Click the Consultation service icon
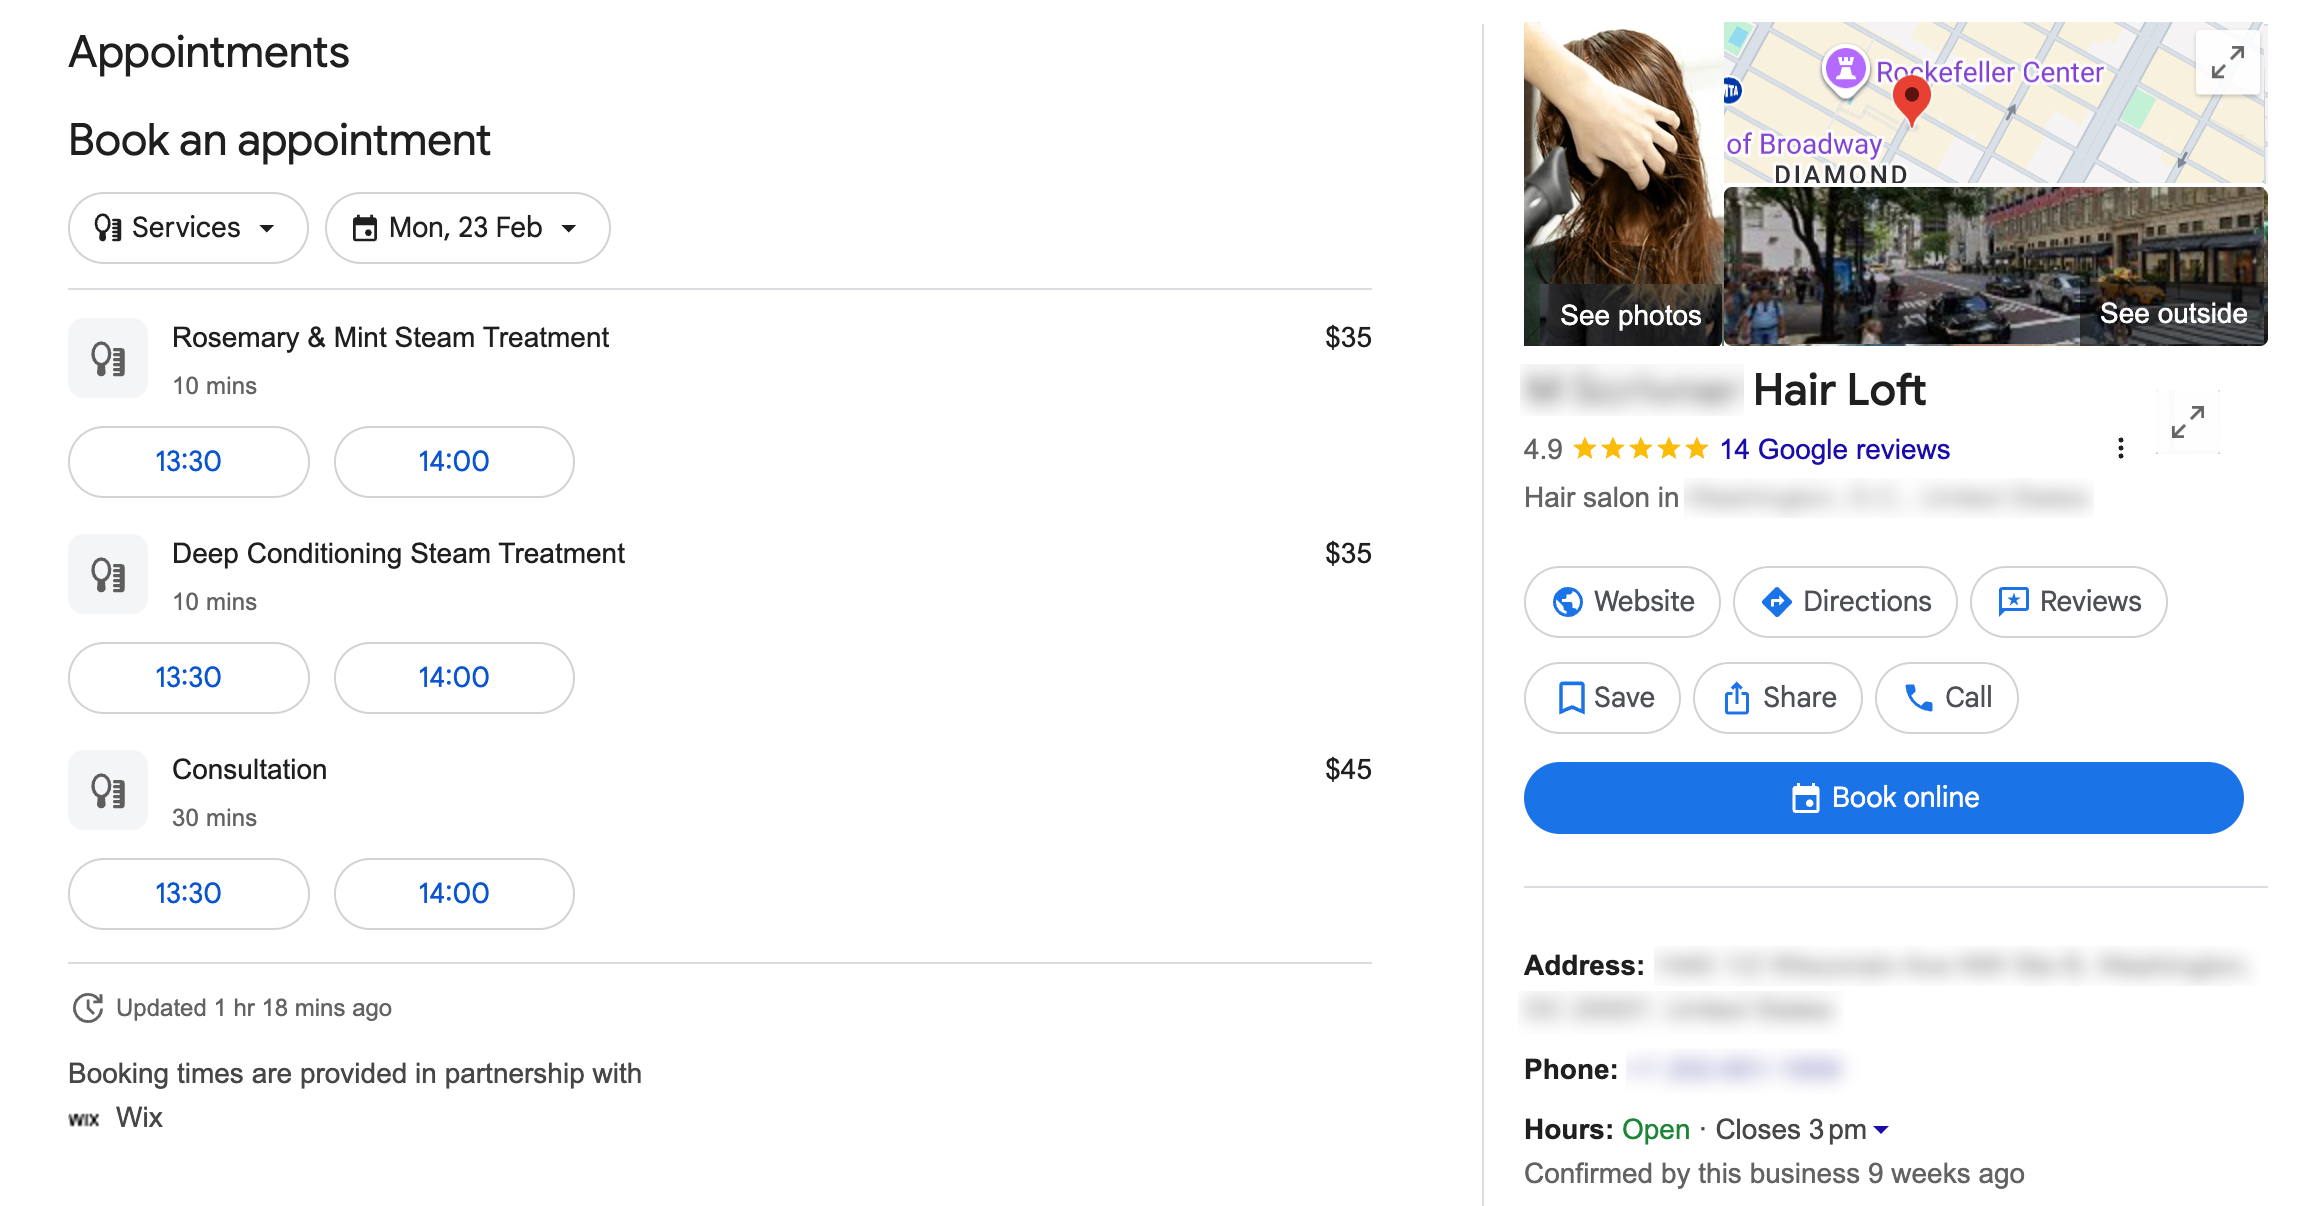Image resolution: width=2314 pixels, height=1206 pixels. tap(107, 789)
